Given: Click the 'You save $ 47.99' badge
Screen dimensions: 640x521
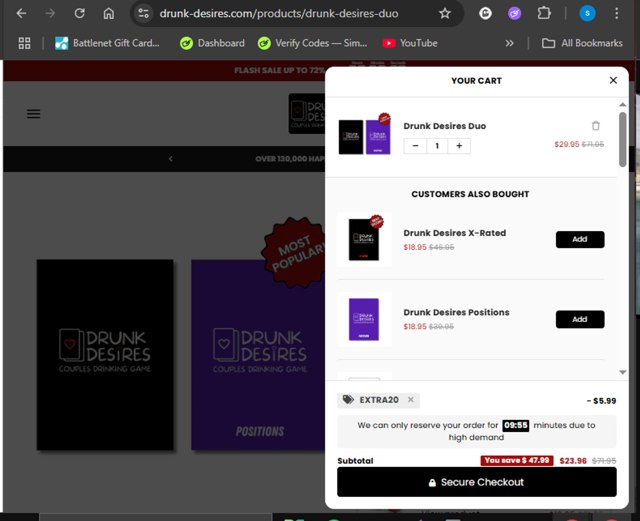Looking at the screenshot, I should 517,460.
